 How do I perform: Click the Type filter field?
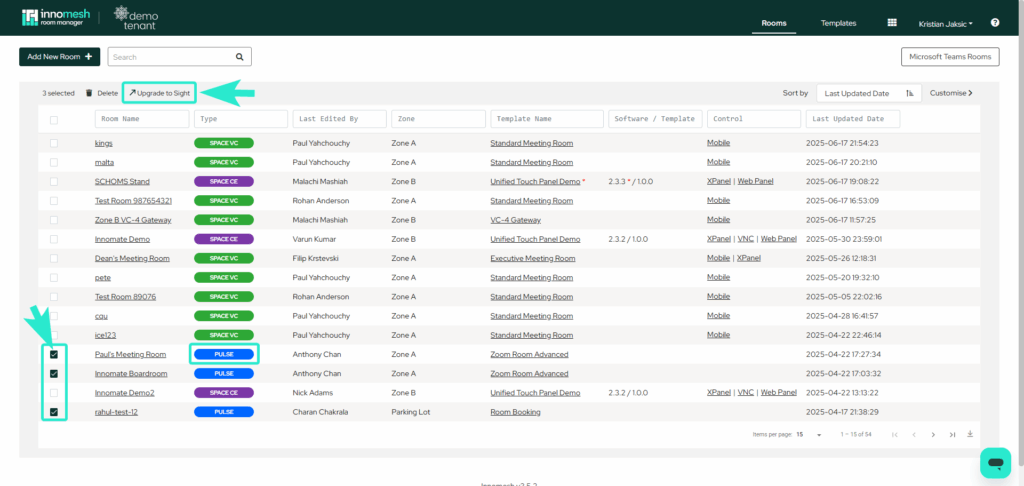pyautogui.click(x=241, y=119)
